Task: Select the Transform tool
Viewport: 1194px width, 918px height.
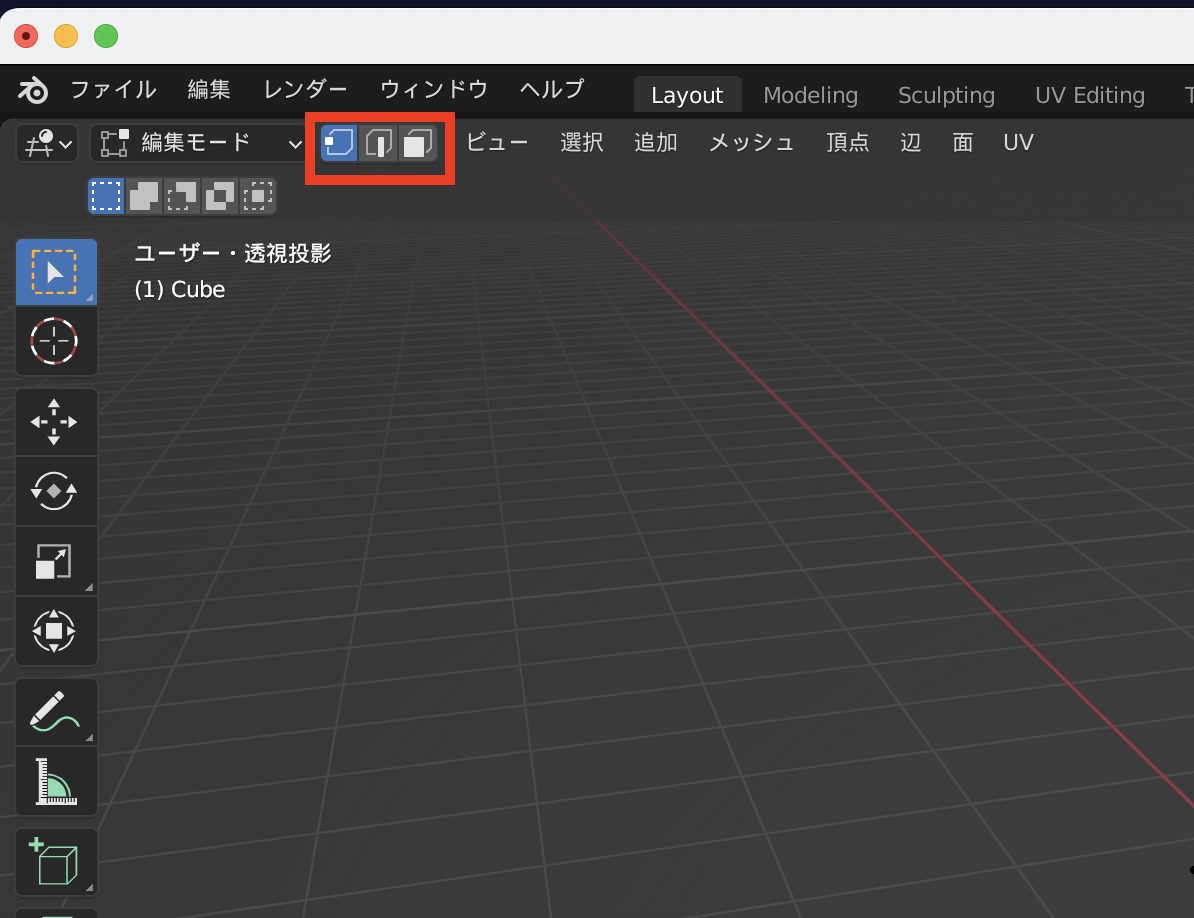Action: tap(55, 631)
